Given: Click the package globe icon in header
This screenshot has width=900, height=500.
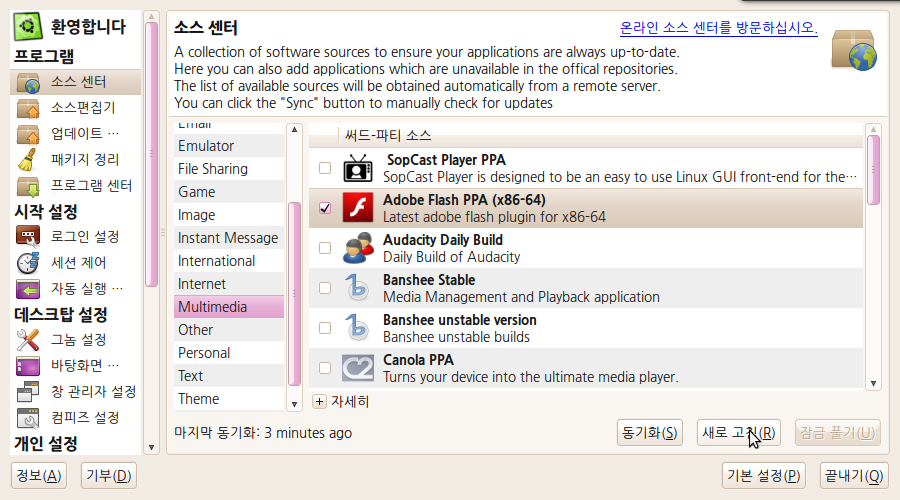Looking at the screenshot, I should (854, 50).
